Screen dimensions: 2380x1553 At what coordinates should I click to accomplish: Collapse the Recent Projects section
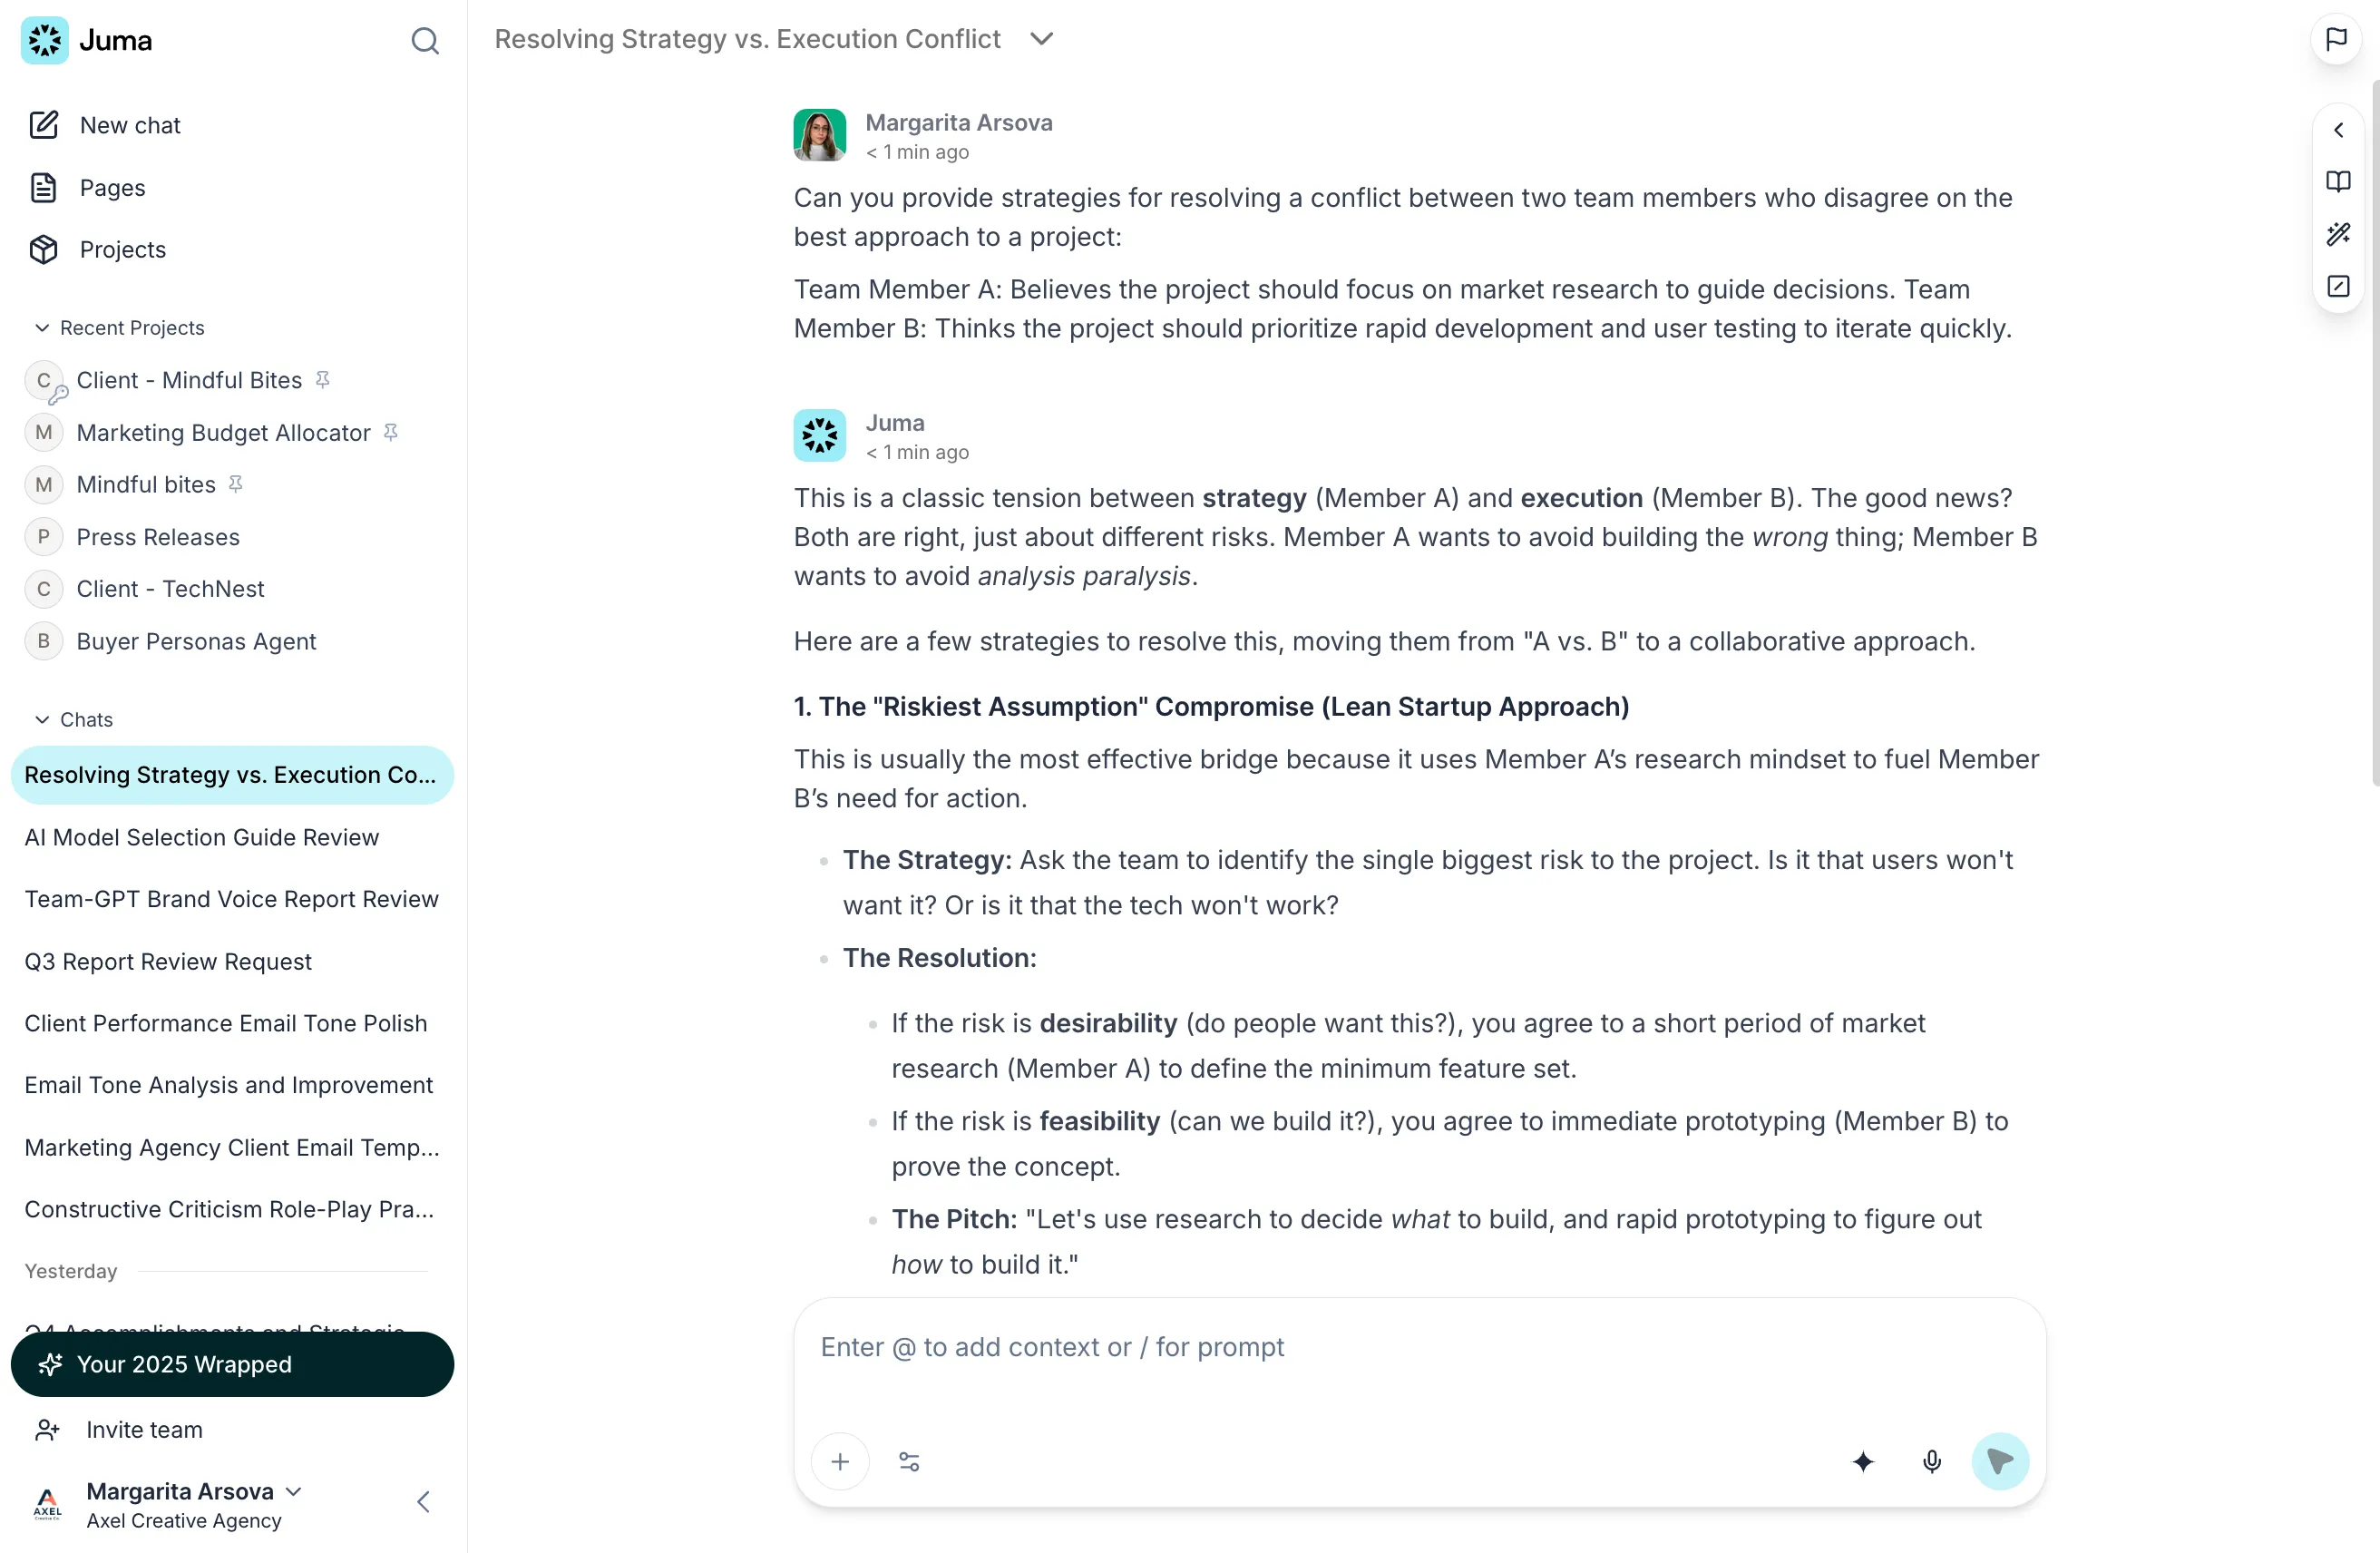42,327
